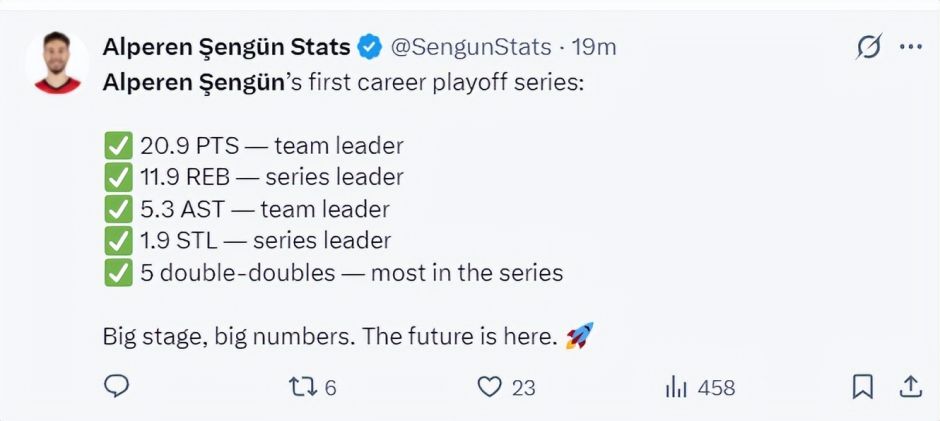Open the Grok explain-post icon
This screenshot has width=940, height=421.
869,47
